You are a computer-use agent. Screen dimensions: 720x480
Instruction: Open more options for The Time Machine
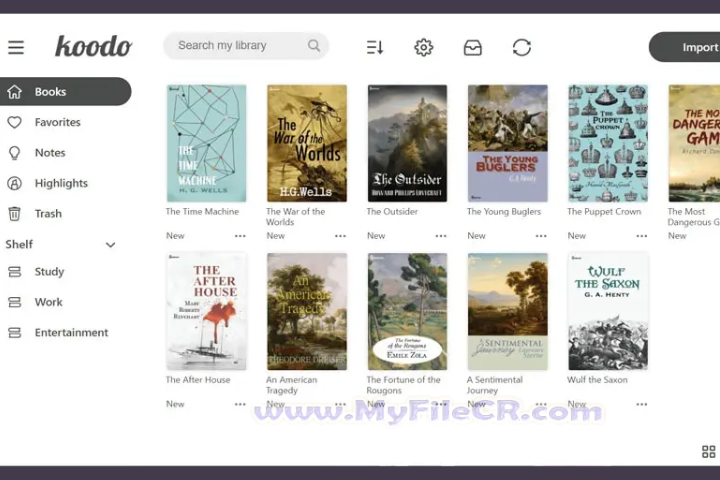click(x=240, y=236)
